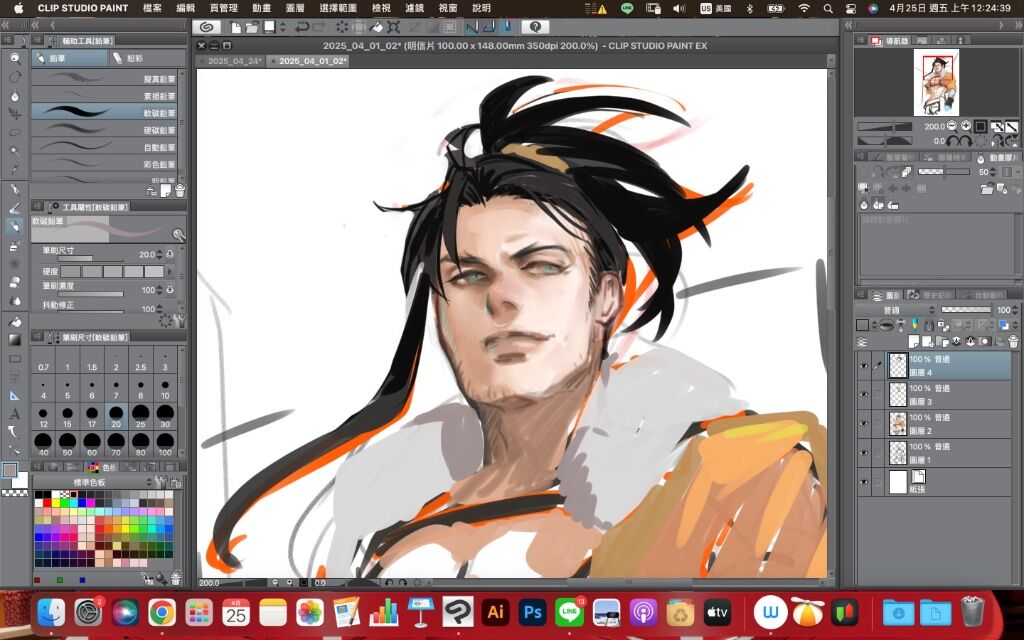The height and width of the screenshot is (640, 1024).
Task: Toggle snap to special ruler
Action: 488,27
